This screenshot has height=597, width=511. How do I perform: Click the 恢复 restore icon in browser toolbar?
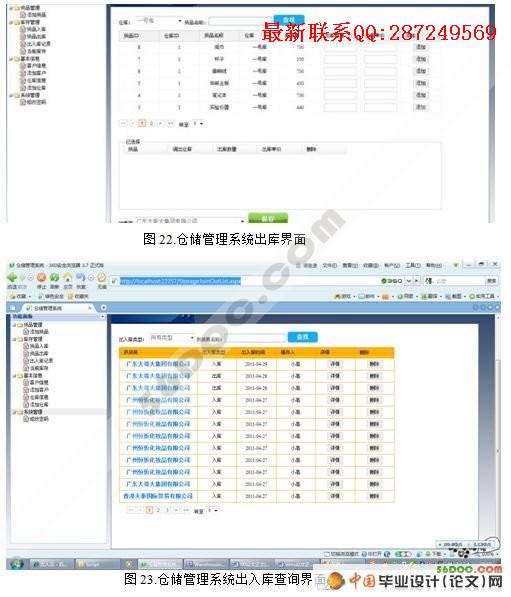[81, 278]
